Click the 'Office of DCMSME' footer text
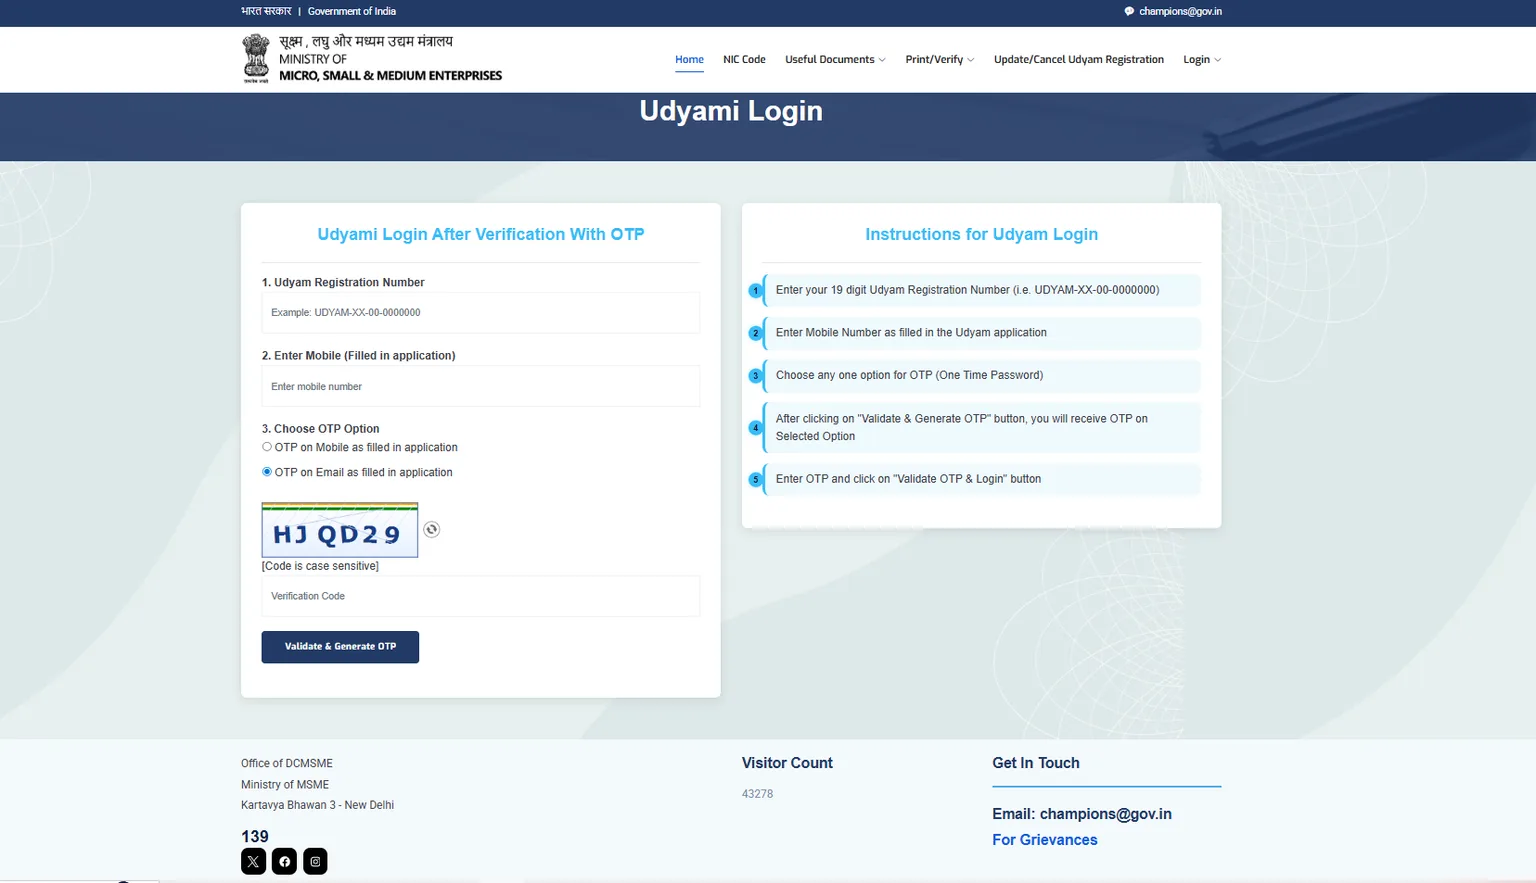The width and height of the screenshot is (1536, 883). pyautogui.click(x=287, y=763)
